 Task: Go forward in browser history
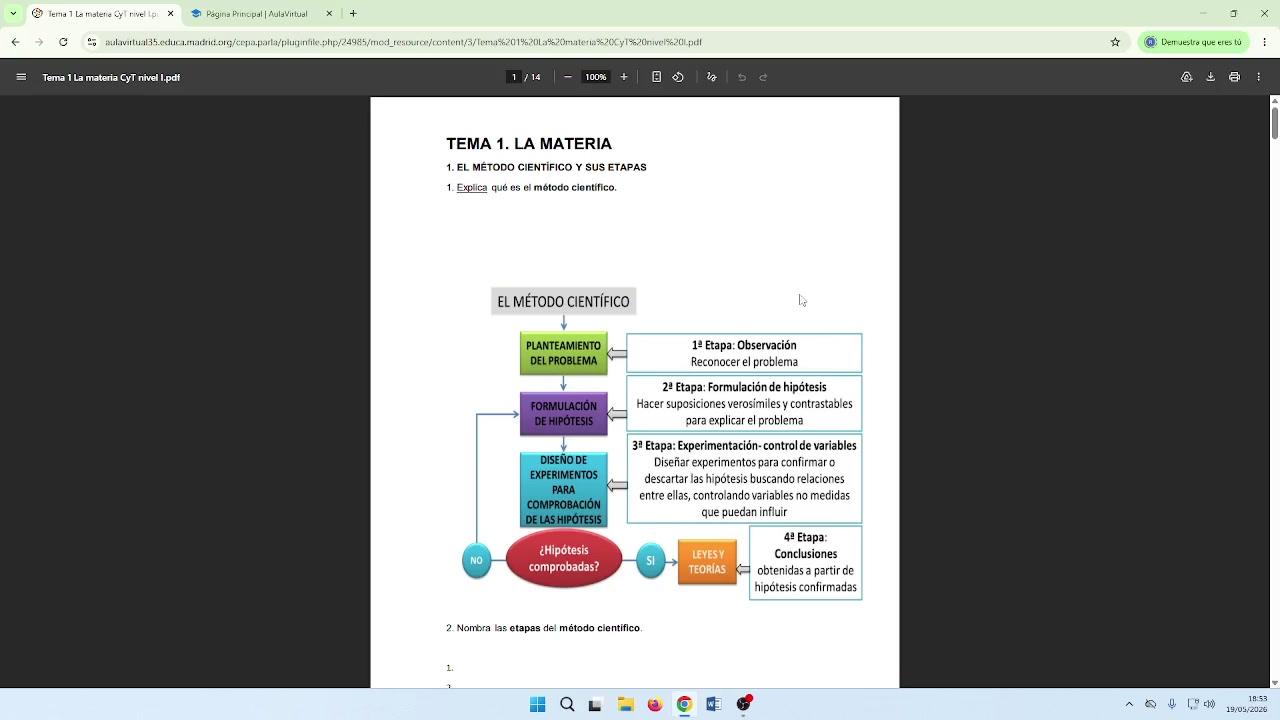pos(39,42)
